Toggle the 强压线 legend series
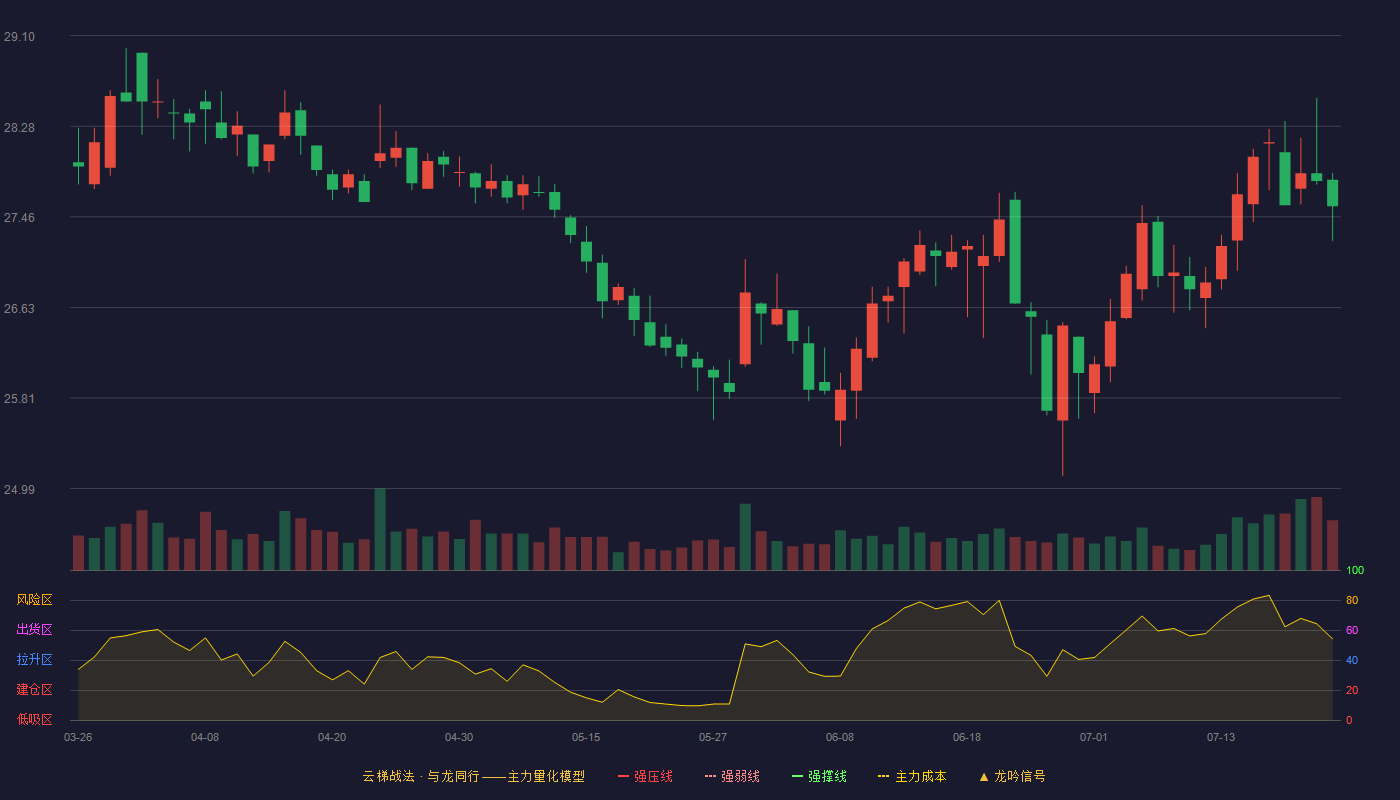This screenshot has height=800, width=1400. point(645,776)
